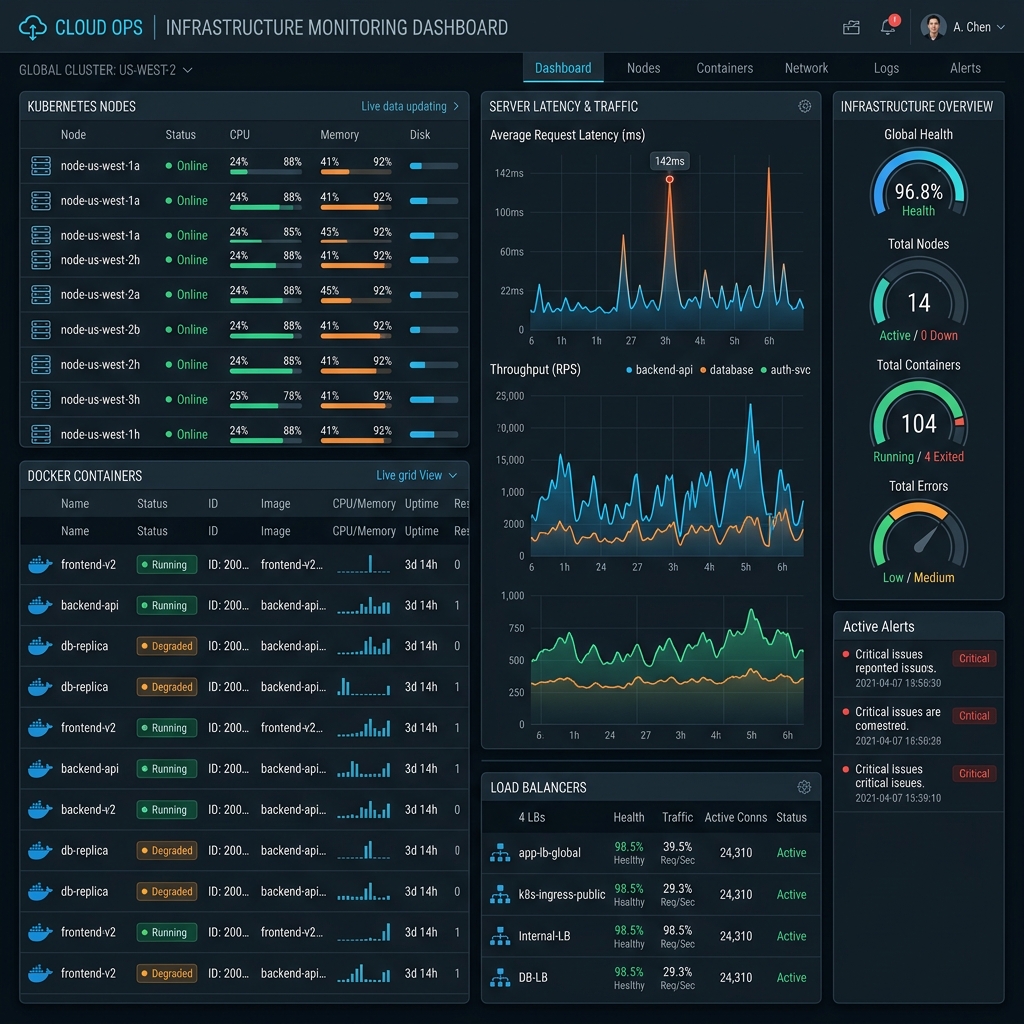Click load balancer icon for k8s-ingress-public

pos(500,894)
